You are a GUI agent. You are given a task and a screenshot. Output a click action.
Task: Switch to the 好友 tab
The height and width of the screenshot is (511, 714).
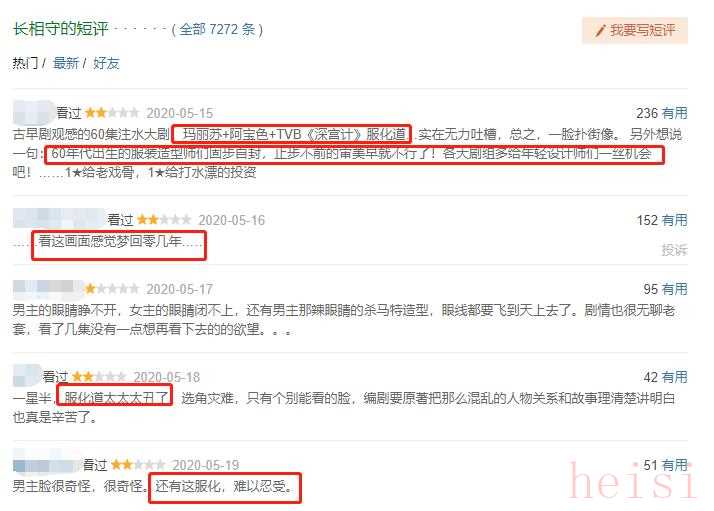coord(106,63)
